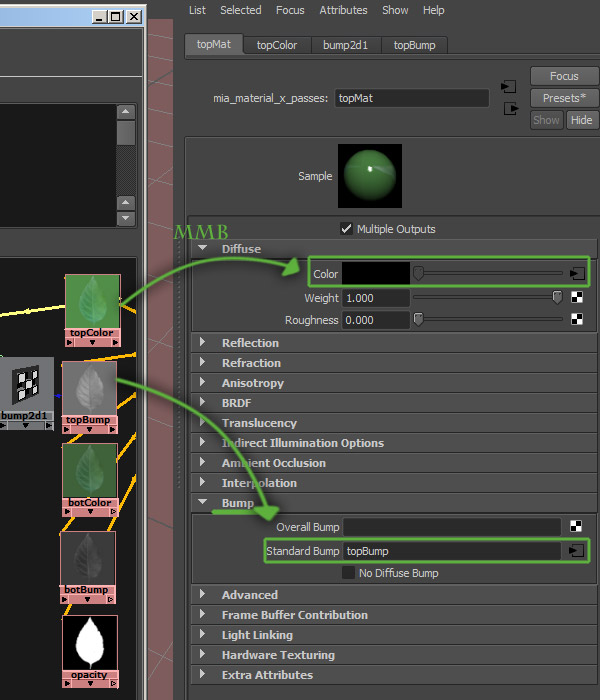The width and height of the screenshot is (600, 700).
Task: Click the topColor node right output arrow
Action: [116, 343]
